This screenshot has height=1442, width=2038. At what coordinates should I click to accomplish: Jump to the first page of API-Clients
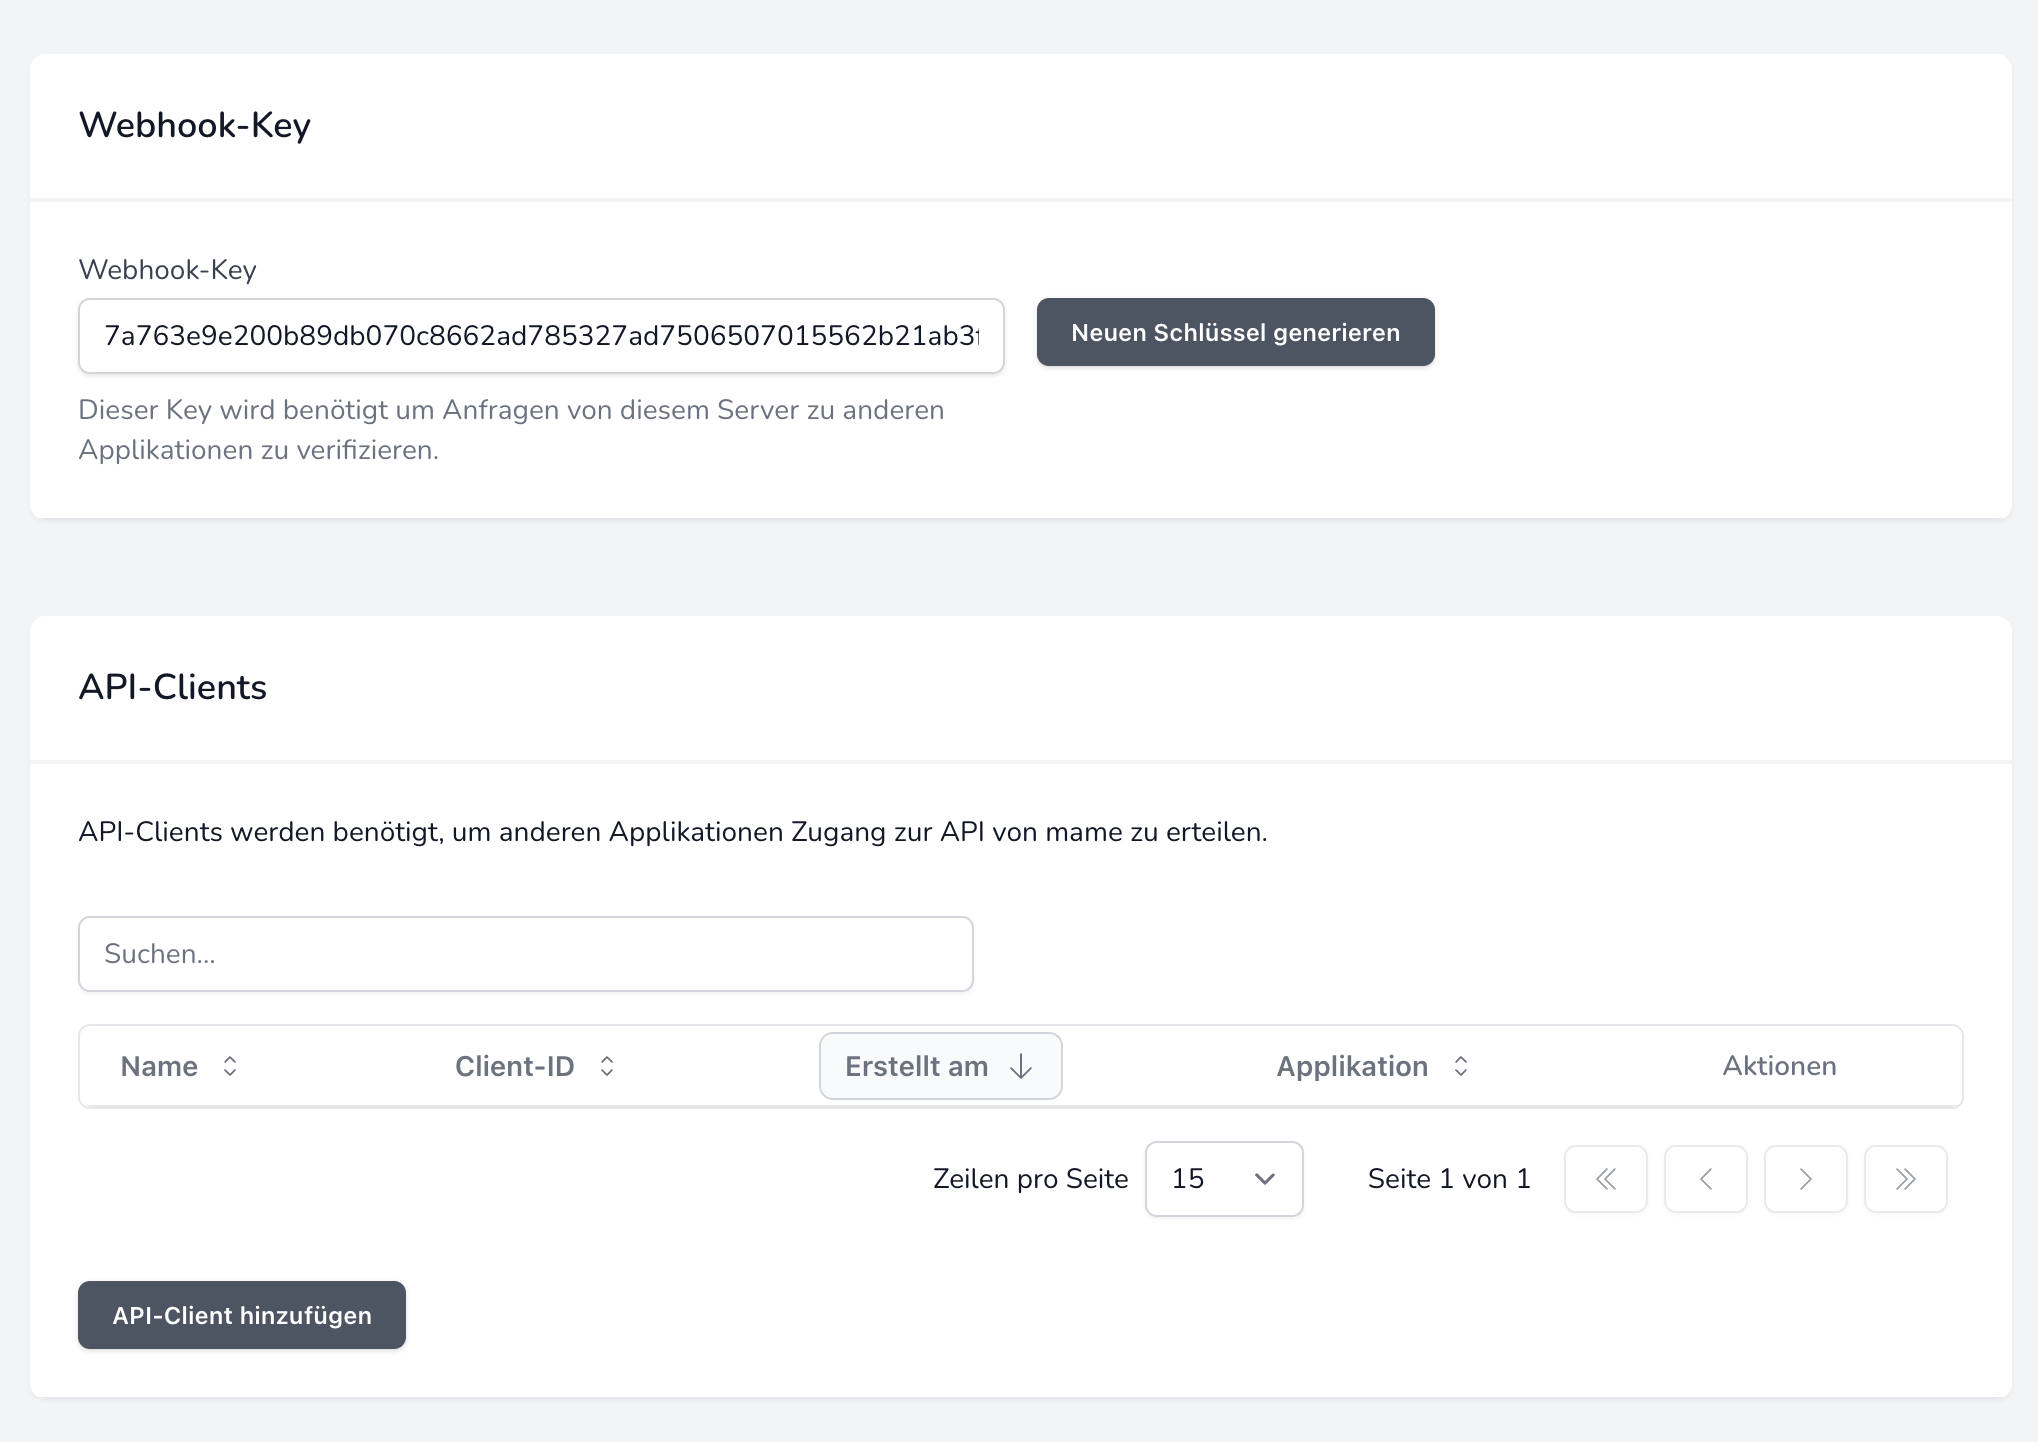pyautogui.click(x=1605, y=1179)
